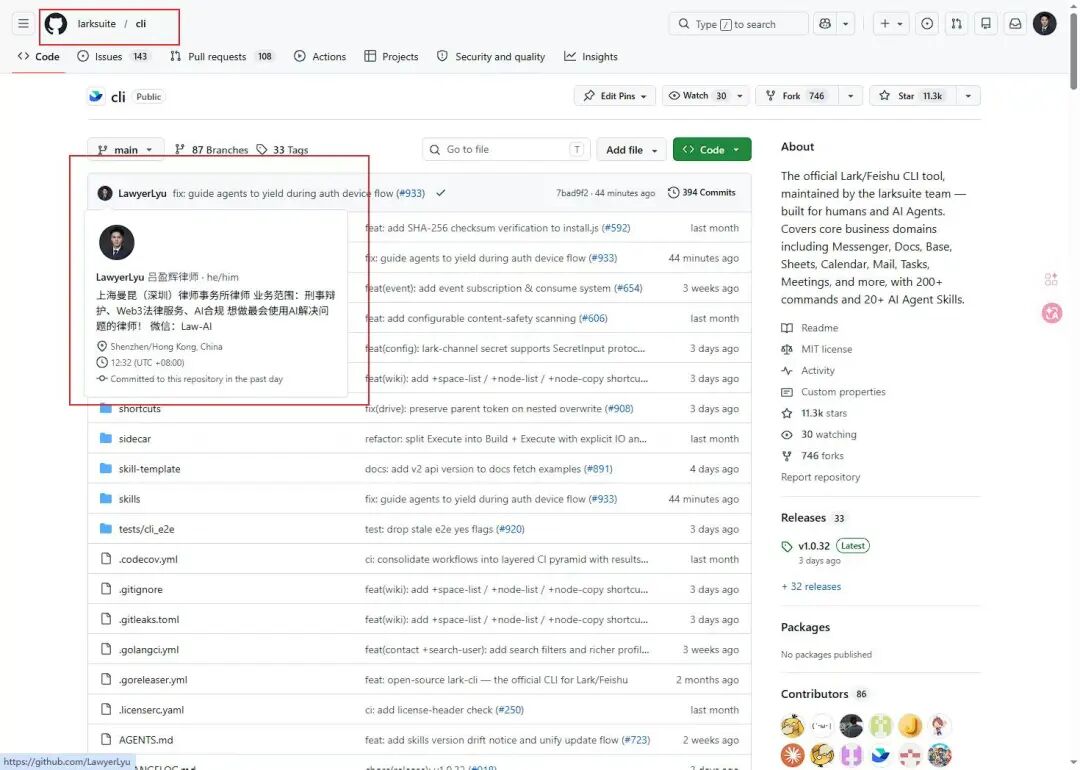Open the Insights tab
Viewport: 1080px width, 770px height.
pos(591,56)
